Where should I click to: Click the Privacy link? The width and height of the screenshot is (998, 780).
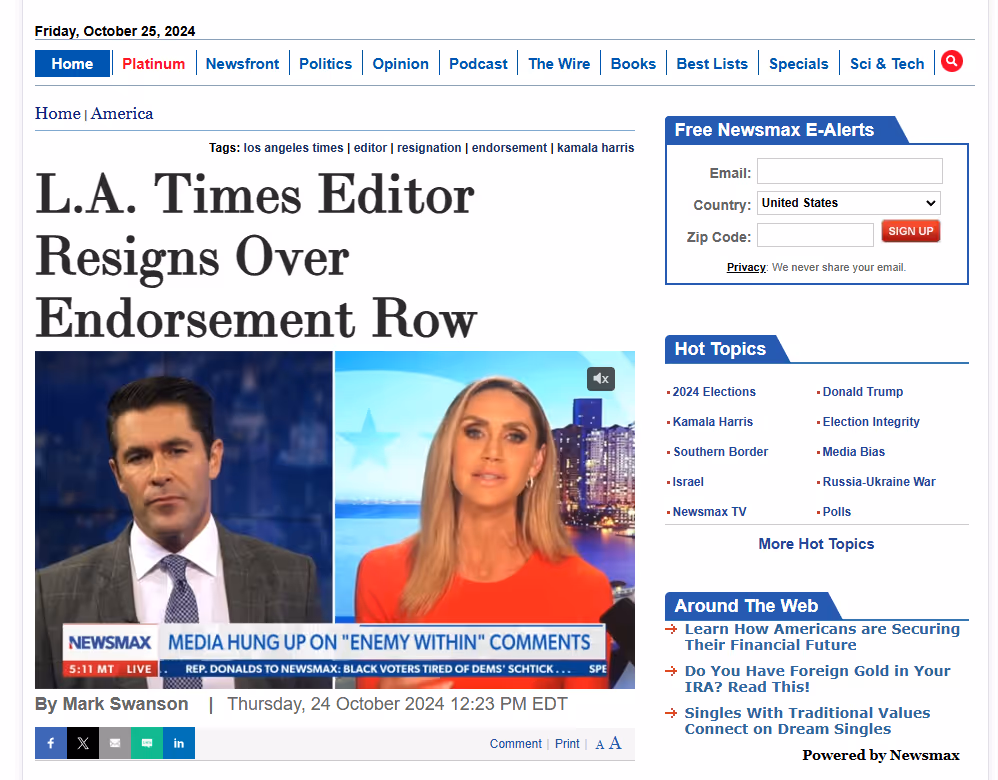[x=746, y=267]
